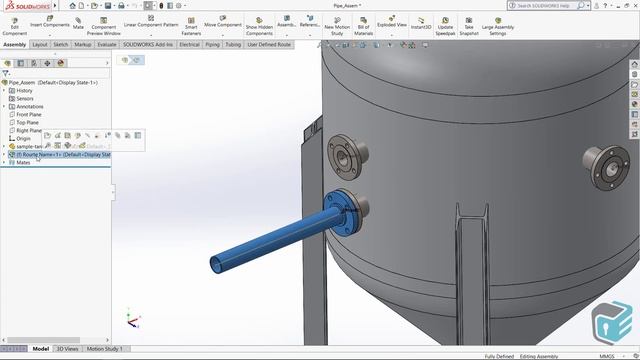Open Insert Components command
The image size is (640, 360).
50,22
